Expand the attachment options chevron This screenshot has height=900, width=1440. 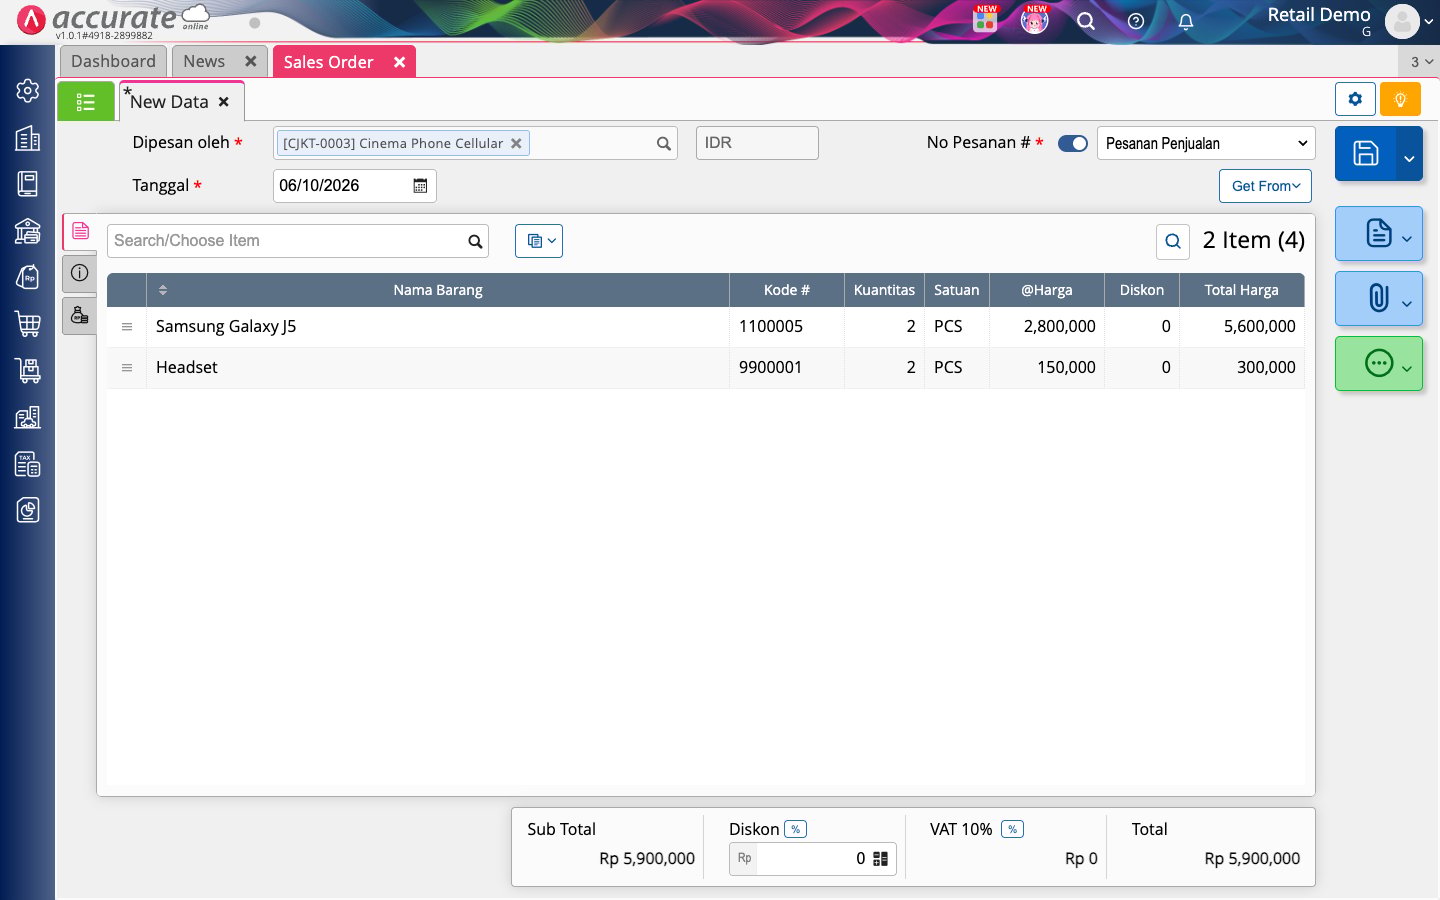click(x=1407, y=304)
